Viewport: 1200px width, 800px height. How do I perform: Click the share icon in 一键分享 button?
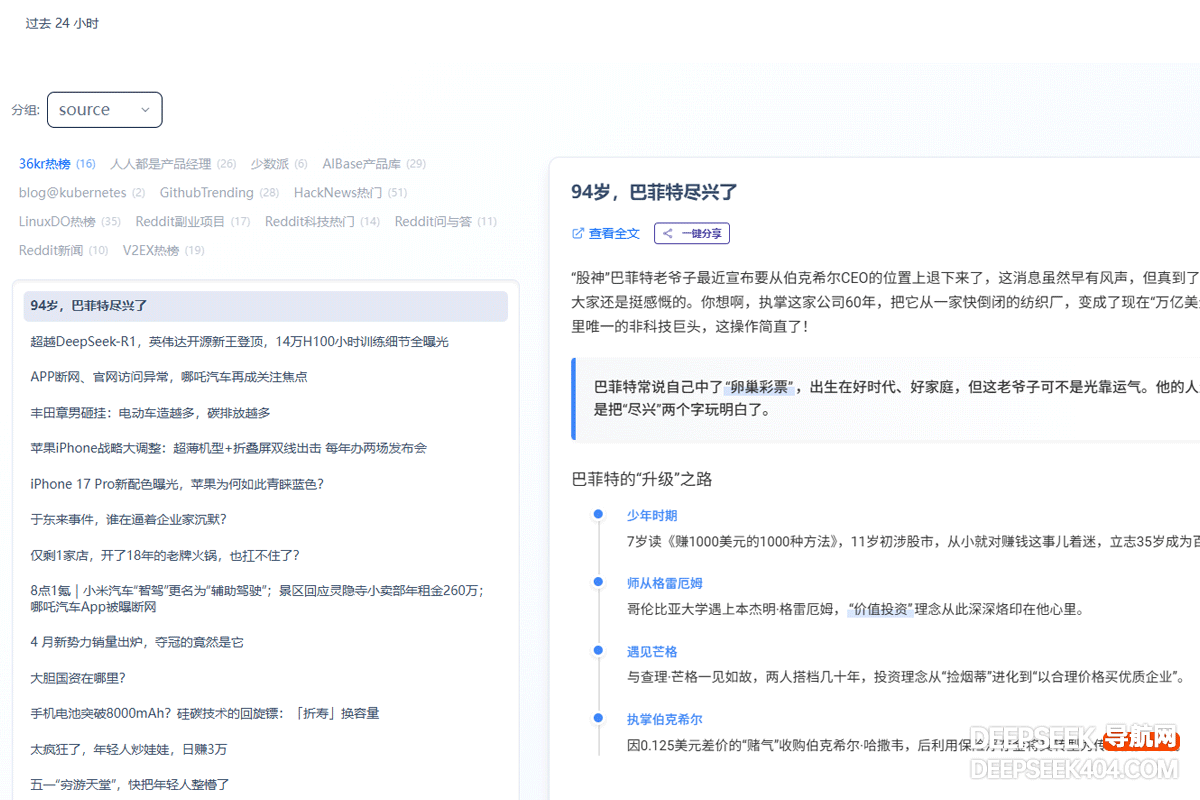[668, 234]
